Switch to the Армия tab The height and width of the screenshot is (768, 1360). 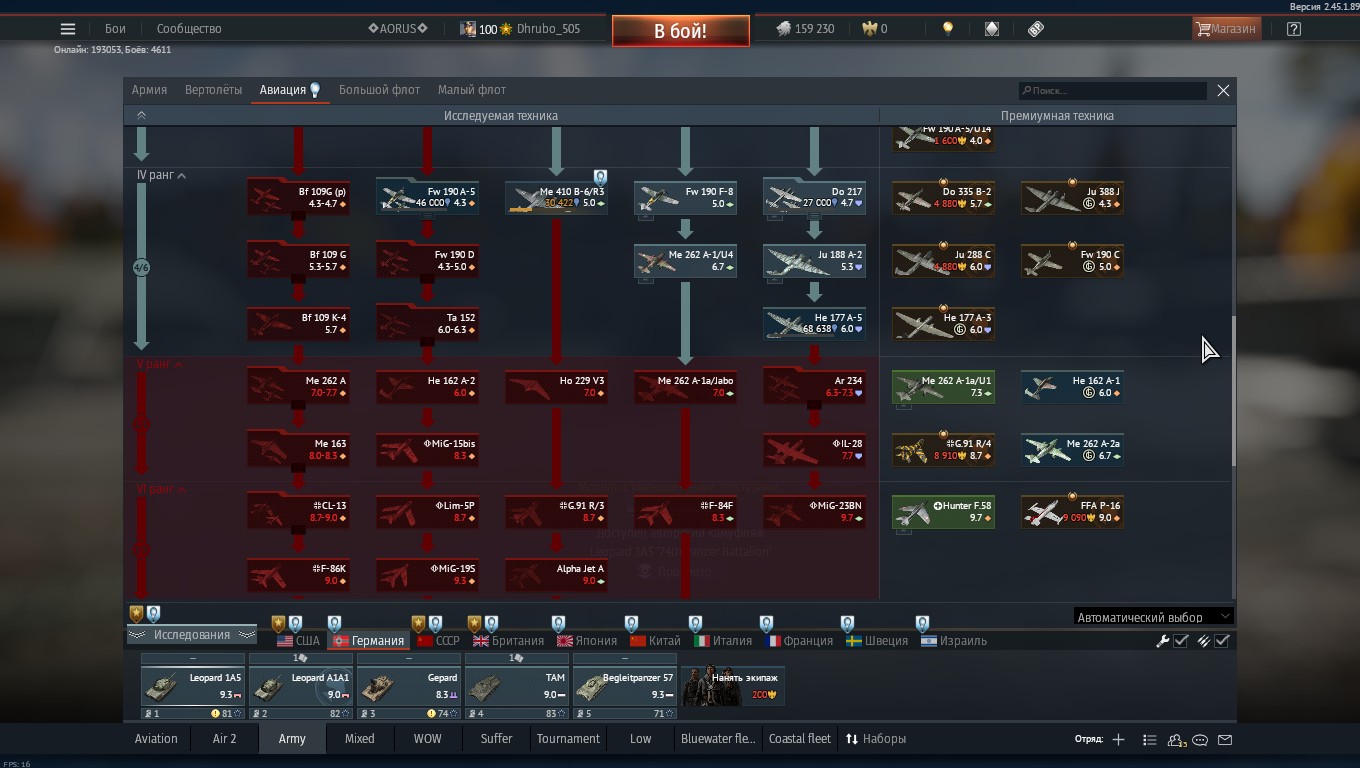[149, 90]
